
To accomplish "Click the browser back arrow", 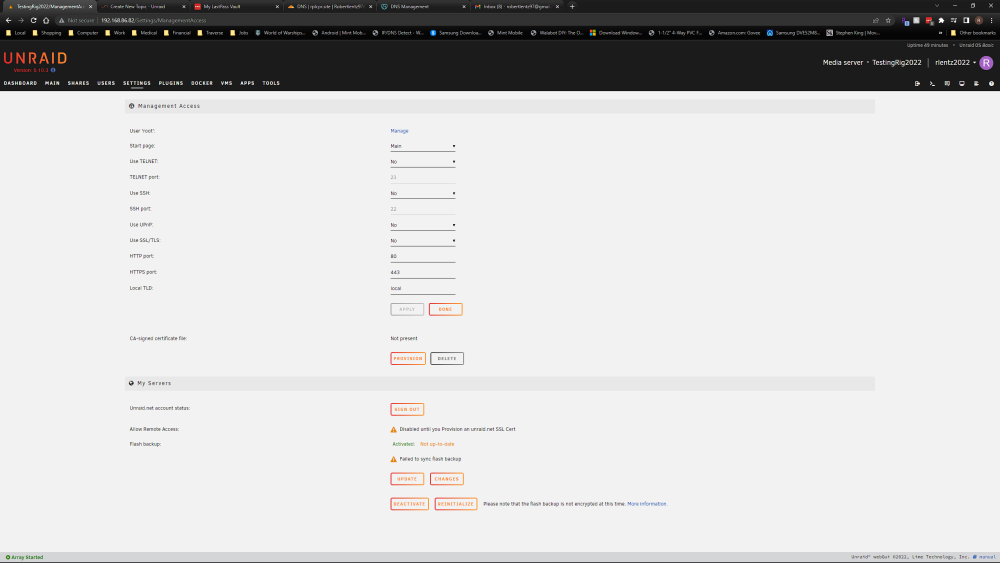I will (8, 20).
